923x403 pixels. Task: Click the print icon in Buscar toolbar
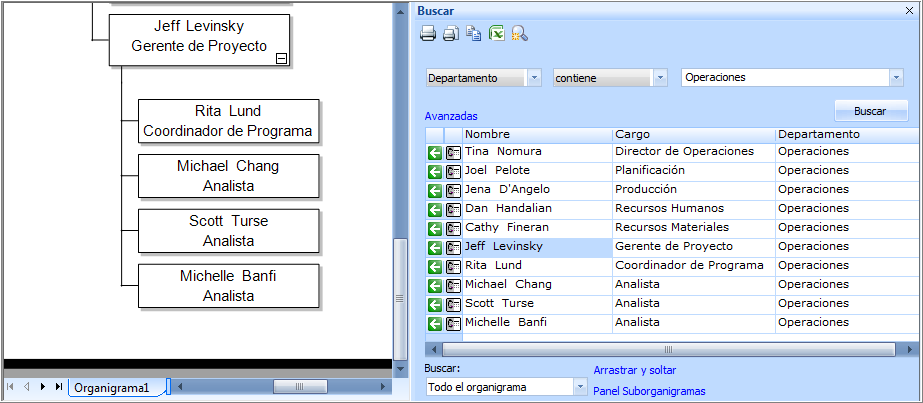428,34
